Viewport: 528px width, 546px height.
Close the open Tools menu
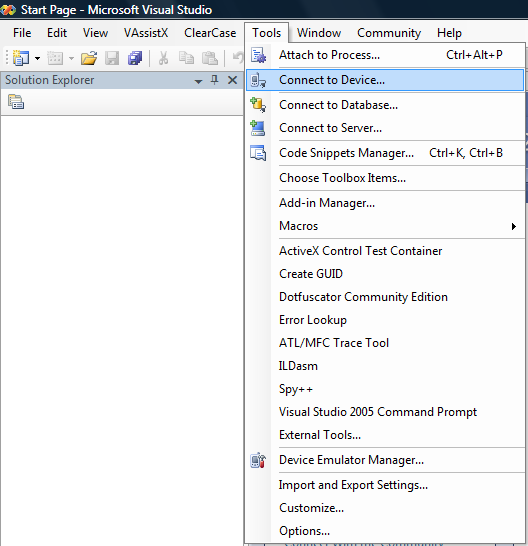point(266,33)
